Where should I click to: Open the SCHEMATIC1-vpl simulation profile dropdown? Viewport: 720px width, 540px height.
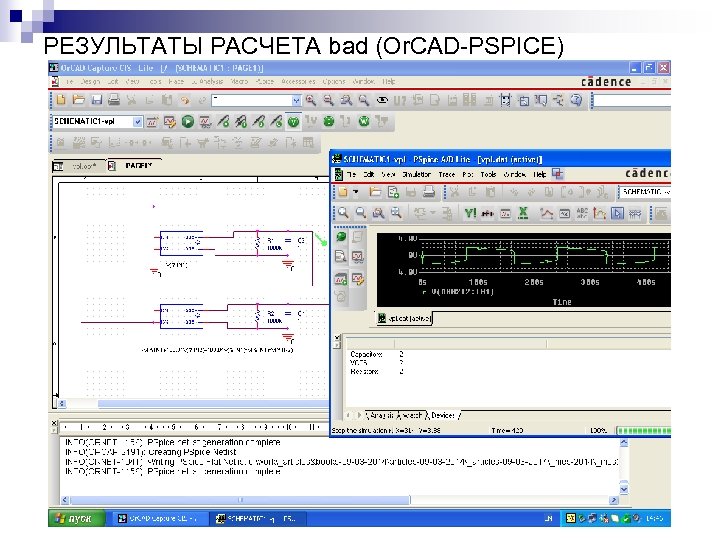coord(137,122)
